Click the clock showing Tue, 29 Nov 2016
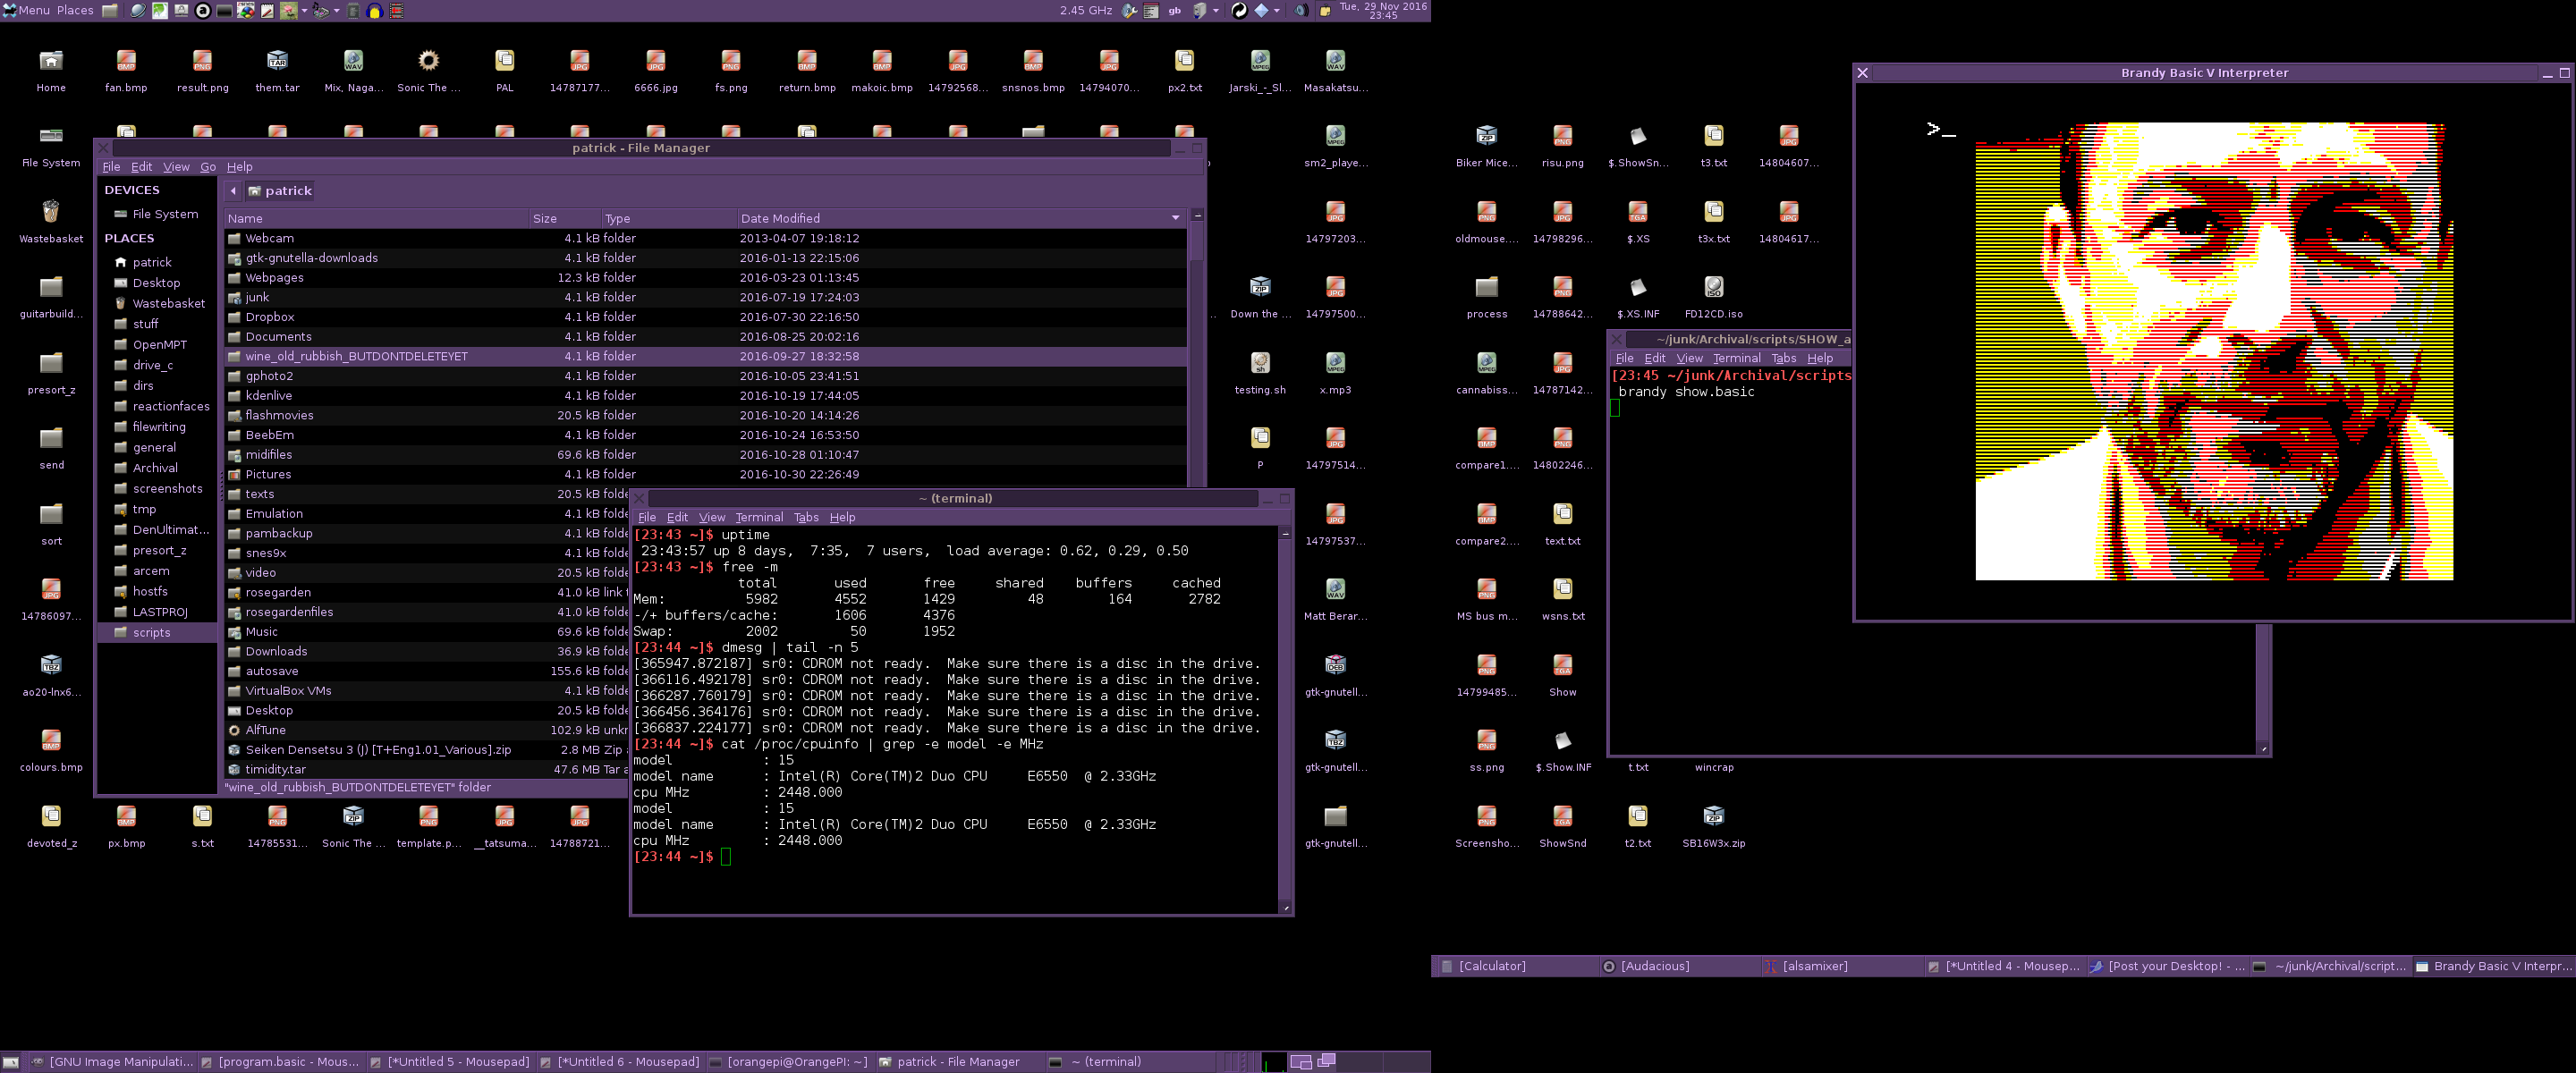Viewport: 2576px width, 1073px height. click(1384, 11)
